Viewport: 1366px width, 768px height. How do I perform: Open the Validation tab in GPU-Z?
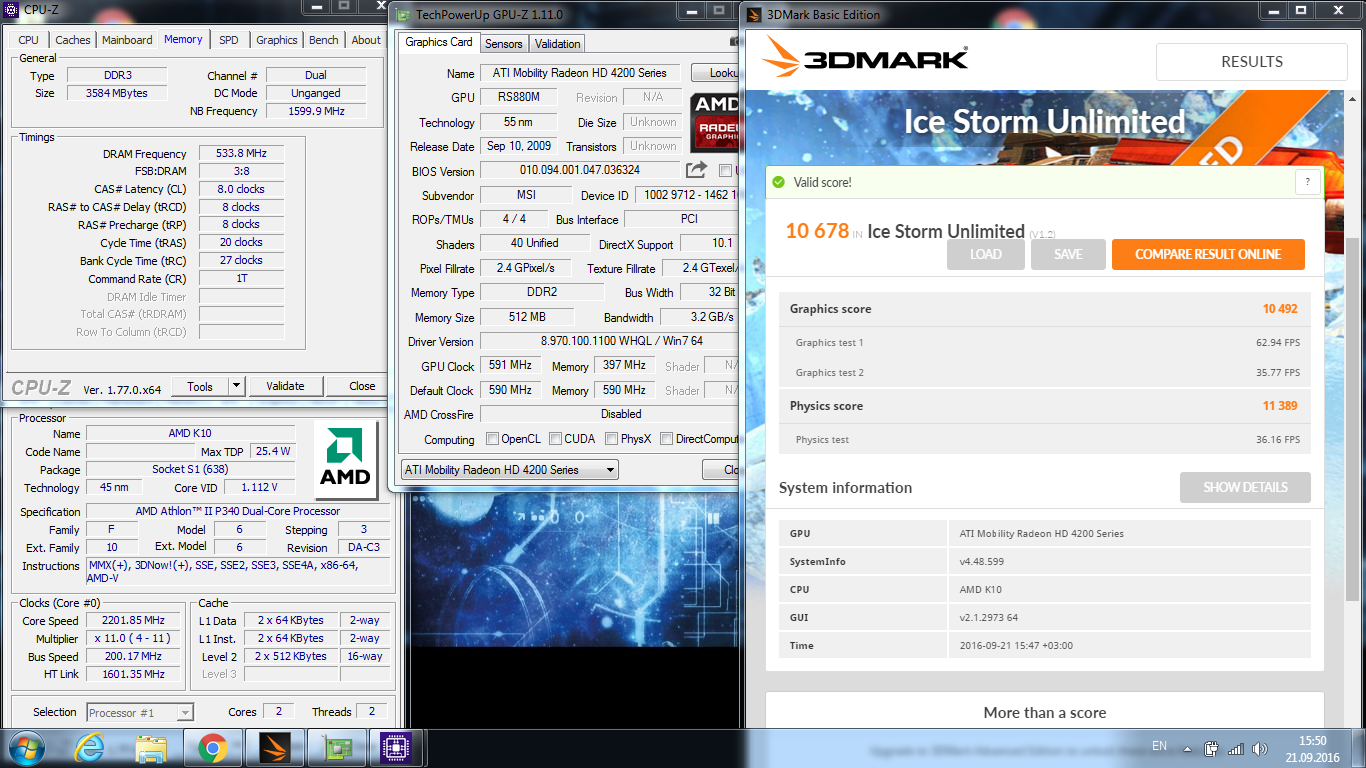click(x=557, y=44)
